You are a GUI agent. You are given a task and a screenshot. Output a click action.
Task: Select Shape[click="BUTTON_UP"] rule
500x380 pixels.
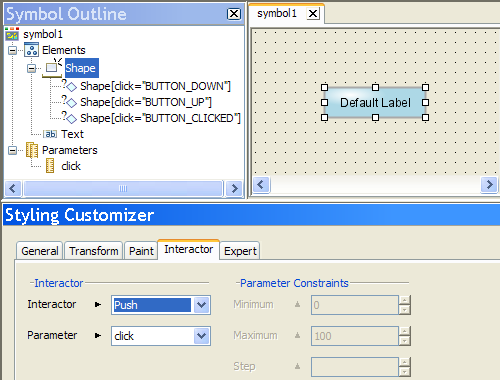click(x=146, y=102)
